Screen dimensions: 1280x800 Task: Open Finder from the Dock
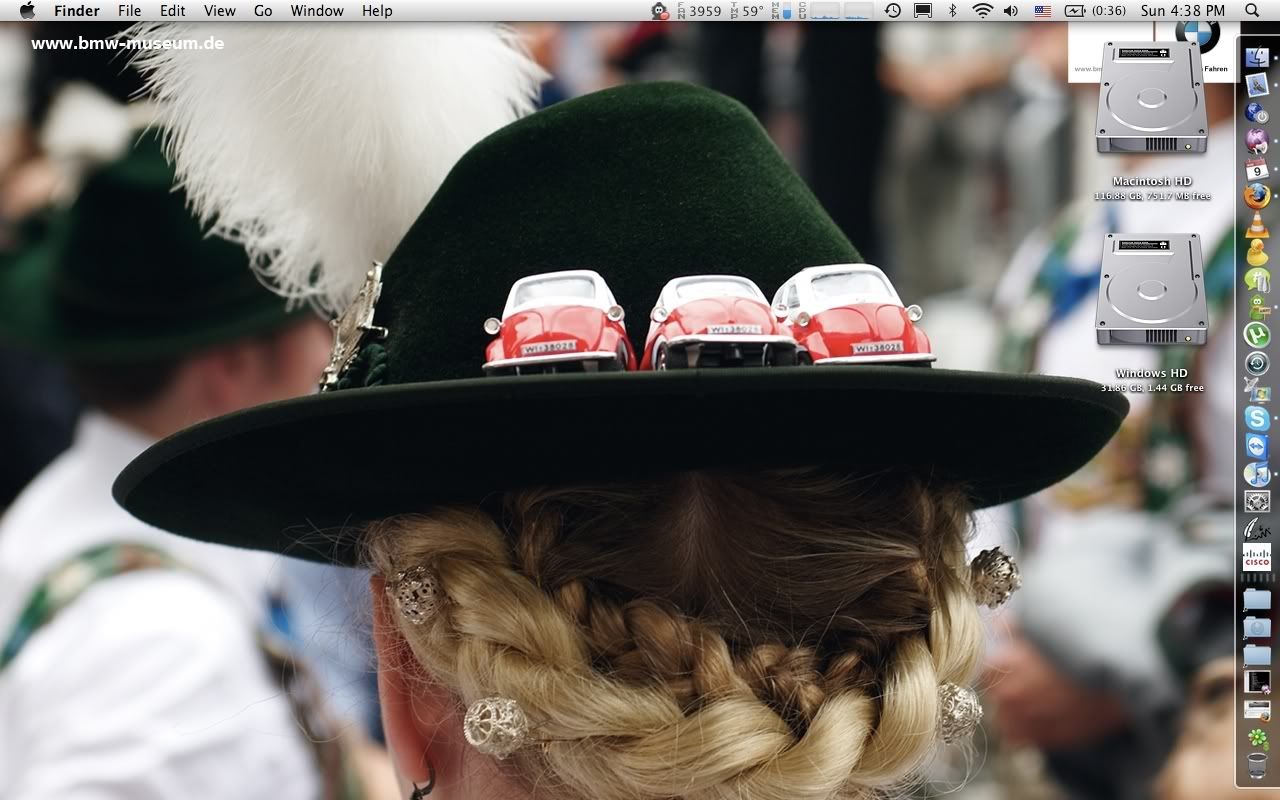(x=1257, y=59)
